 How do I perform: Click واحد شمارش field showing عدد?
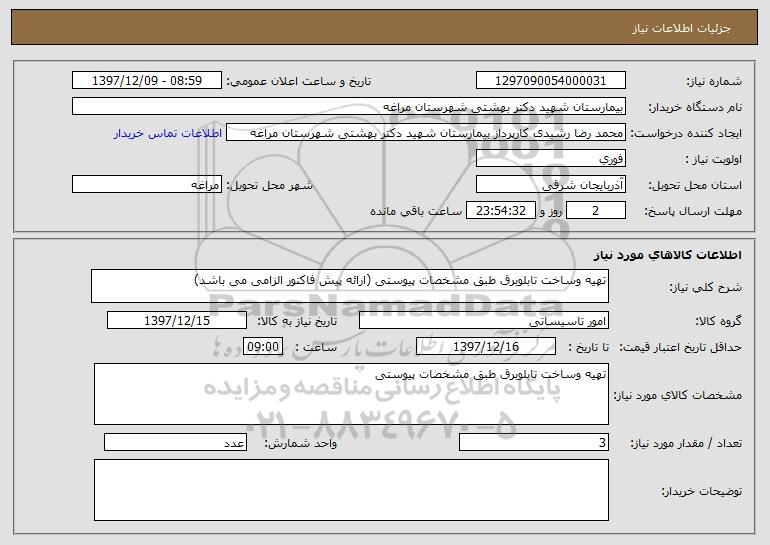coord(175,443)
